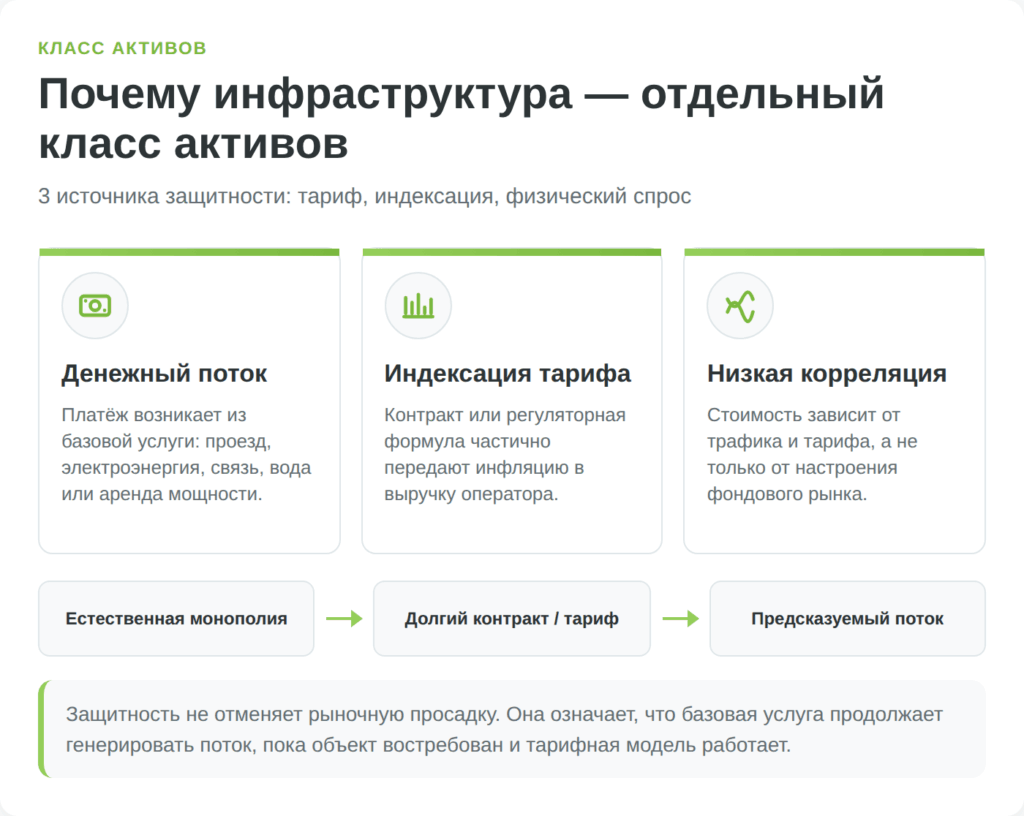Image resolution: width=1024 pixels, height=816 pixels.
Task: Select the Предсказуемый поток box
Action: pyautogui.click(x=848, y=618)
